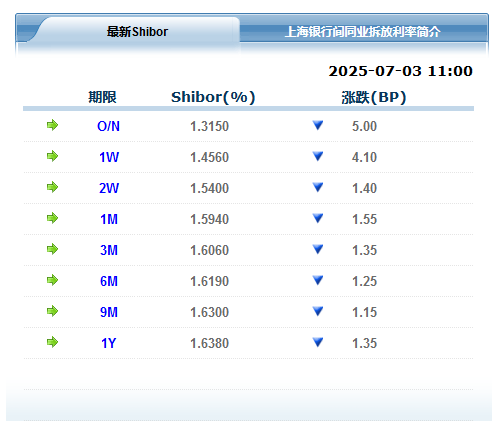Switch to the 最新Shibor tab
This screenshot has width=500, height=424.
(137, 32)
